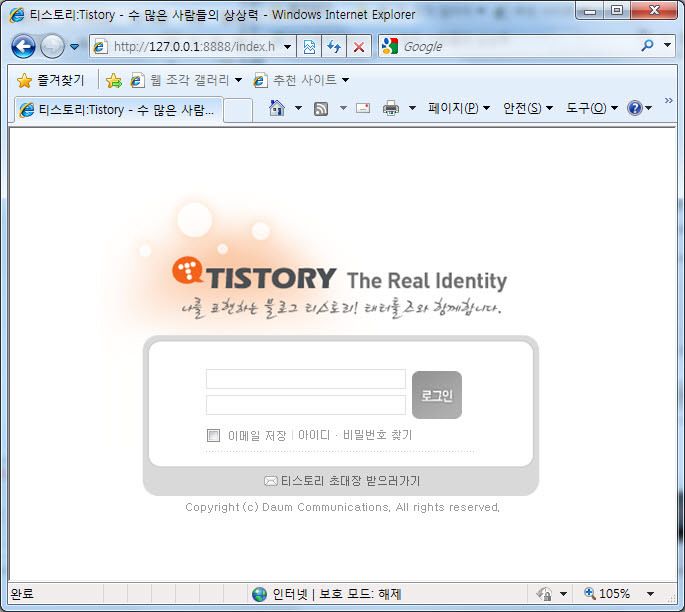Open 아이디 · 비밀번호 찾기 link

[355, 435]
